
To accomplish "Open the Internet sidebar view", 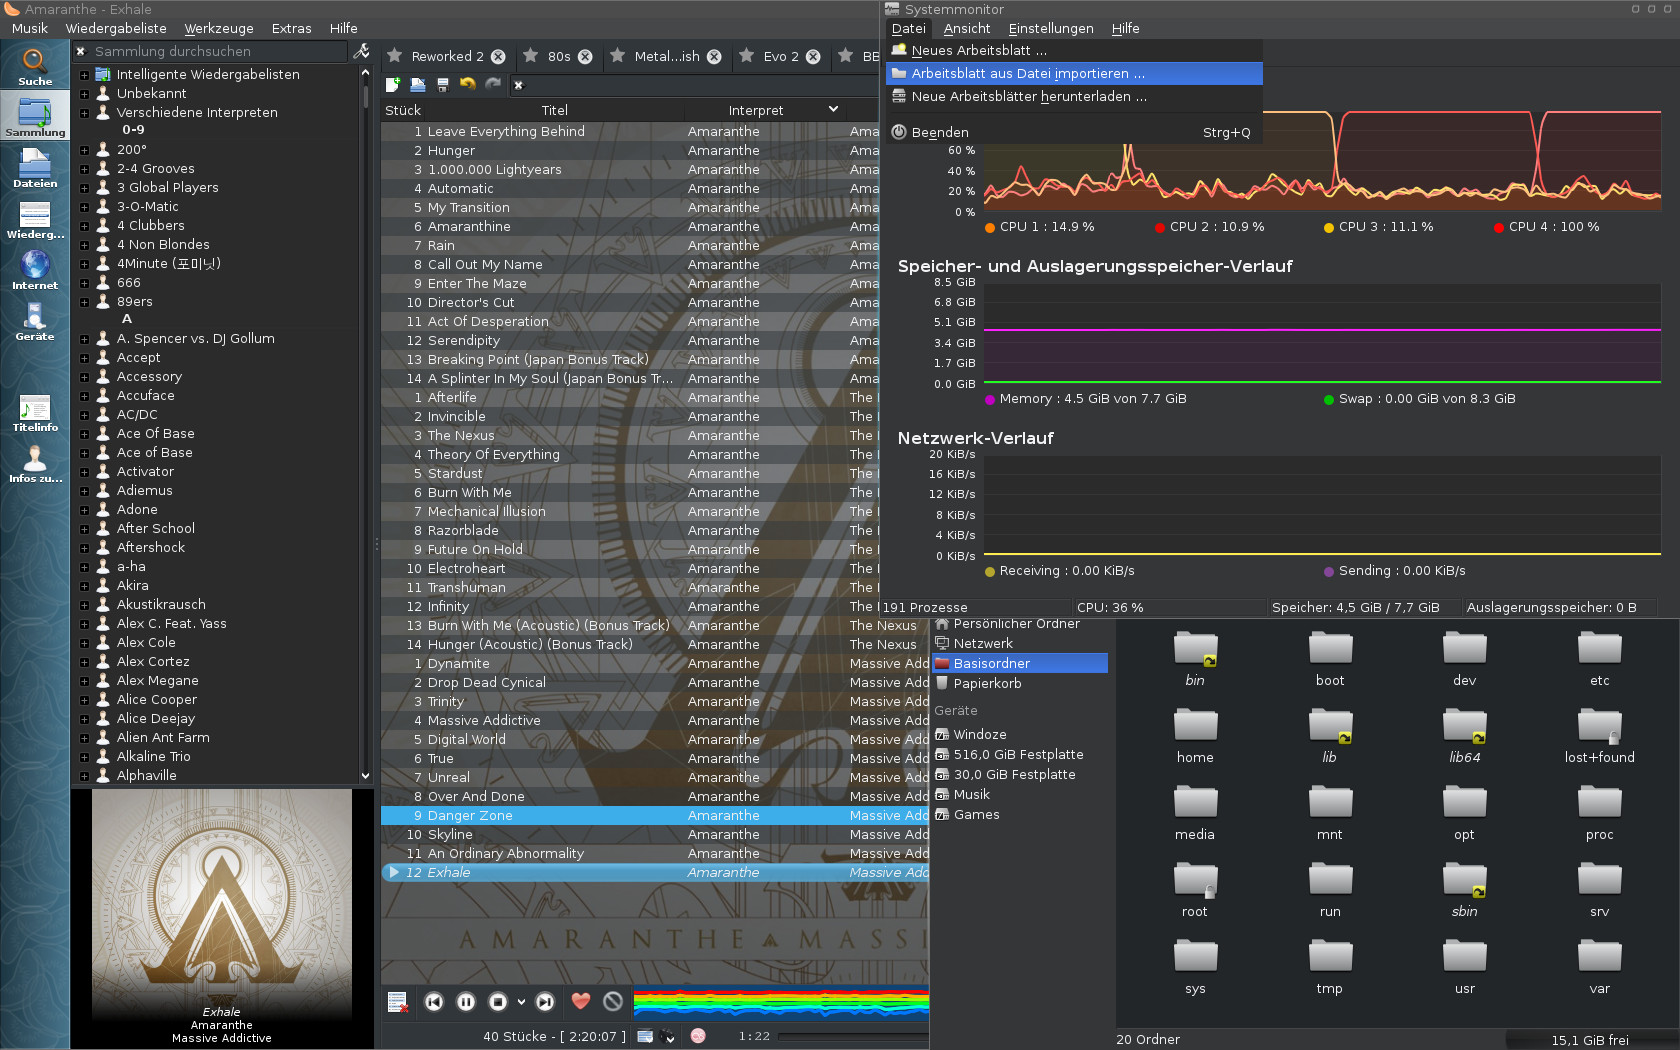I will pos(35,270).
